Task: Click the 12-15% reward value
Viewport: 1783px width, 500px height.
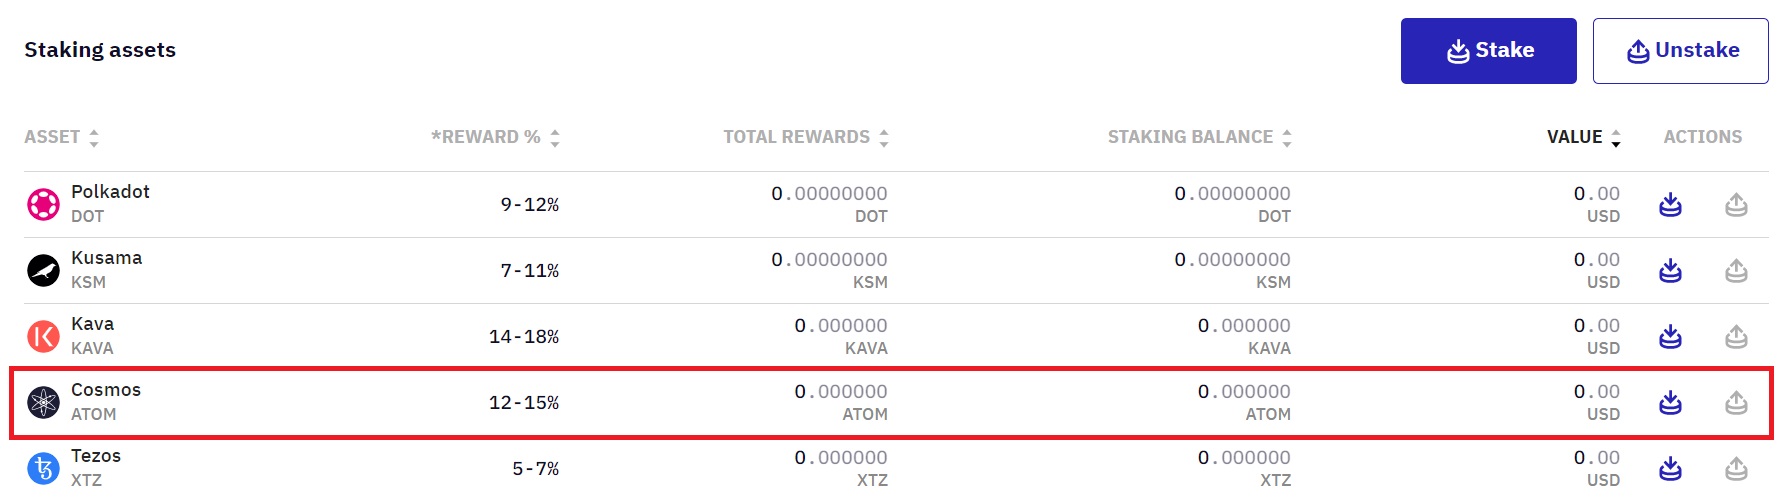Action: pyautogui.click(x=524, y=403)
